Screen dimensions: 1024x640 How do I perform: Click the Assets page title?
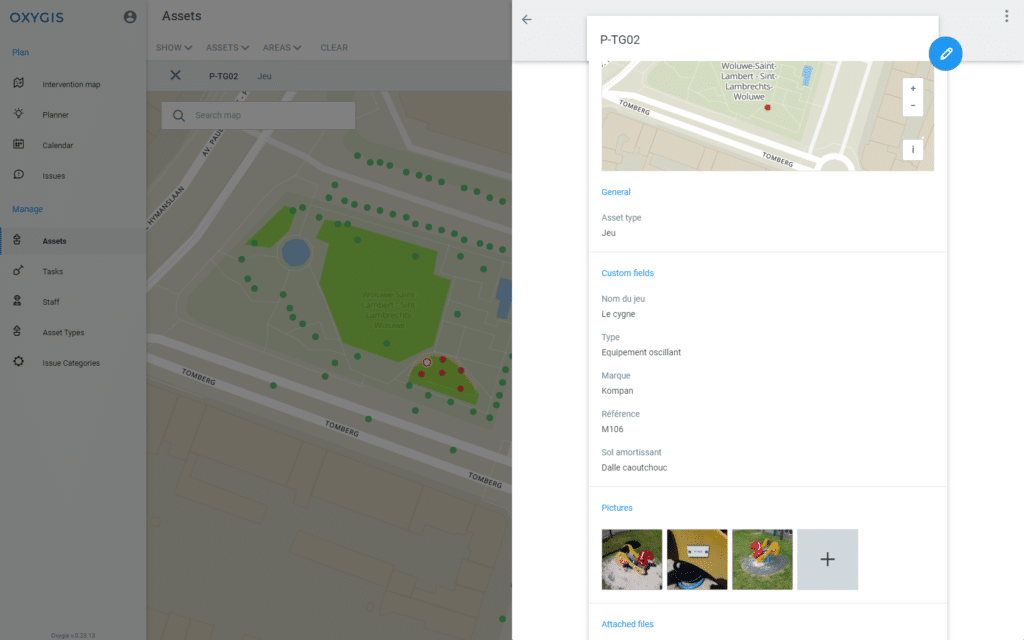(182, 16)
